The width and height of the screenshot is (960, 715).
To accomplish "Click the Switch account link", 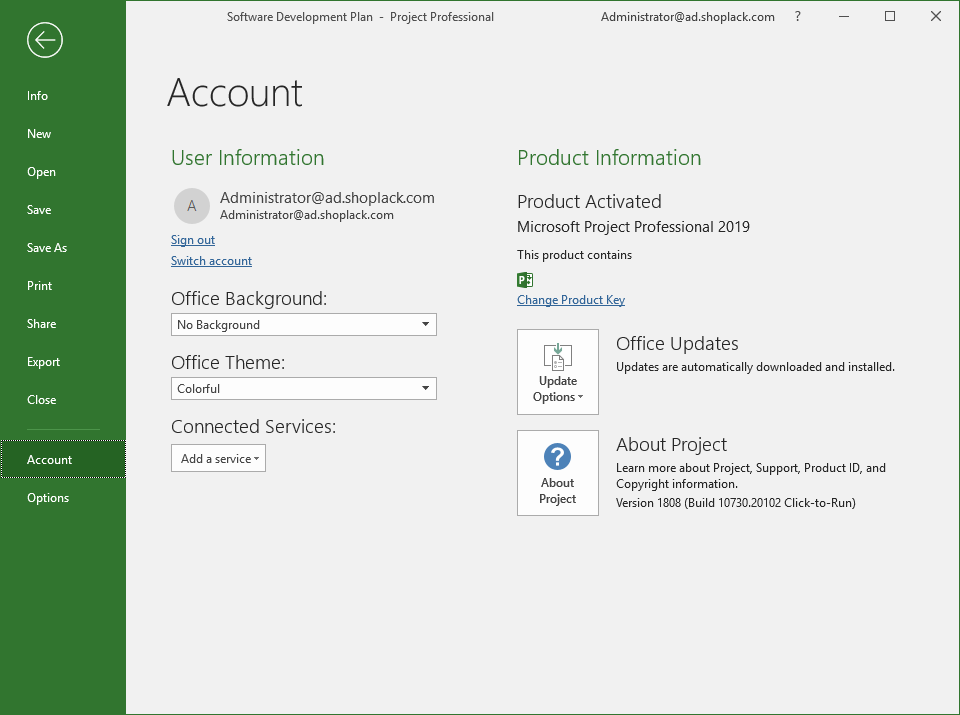I will pyautogui.click(x=211, y=261).
